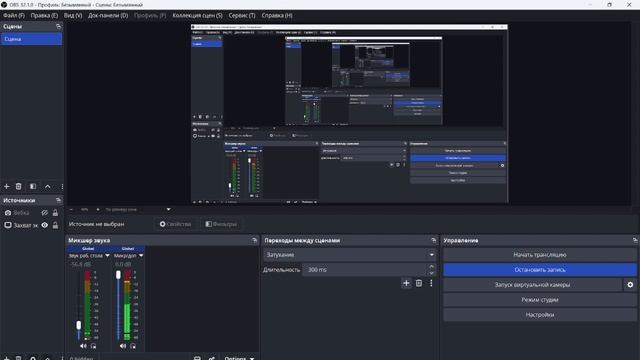The height and width of the screenshot is (360, 640).
Task: Zoom in the preview with plus
Action: point(98,209)
